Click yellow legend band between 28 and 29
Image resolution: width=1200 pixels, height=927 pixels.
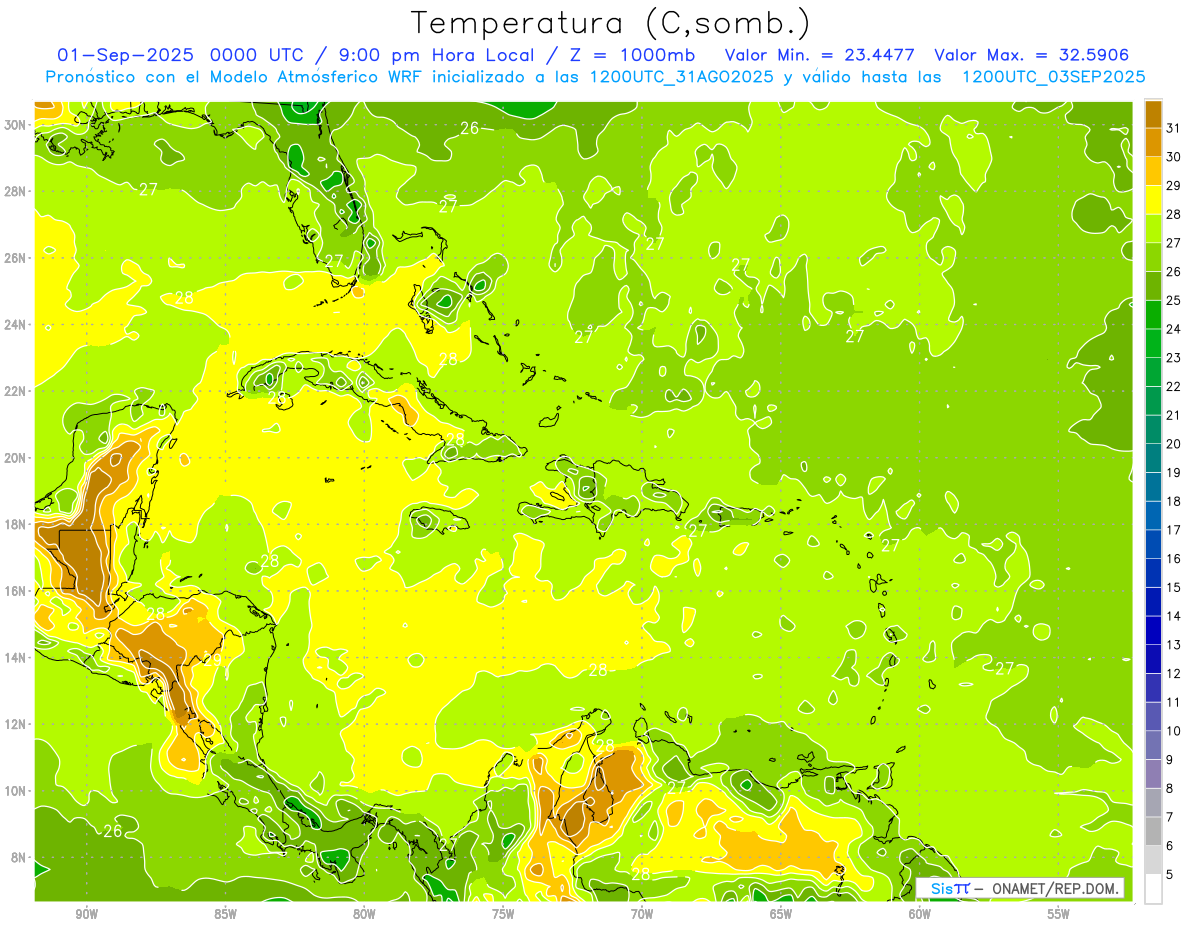[x=1153, y=200]
